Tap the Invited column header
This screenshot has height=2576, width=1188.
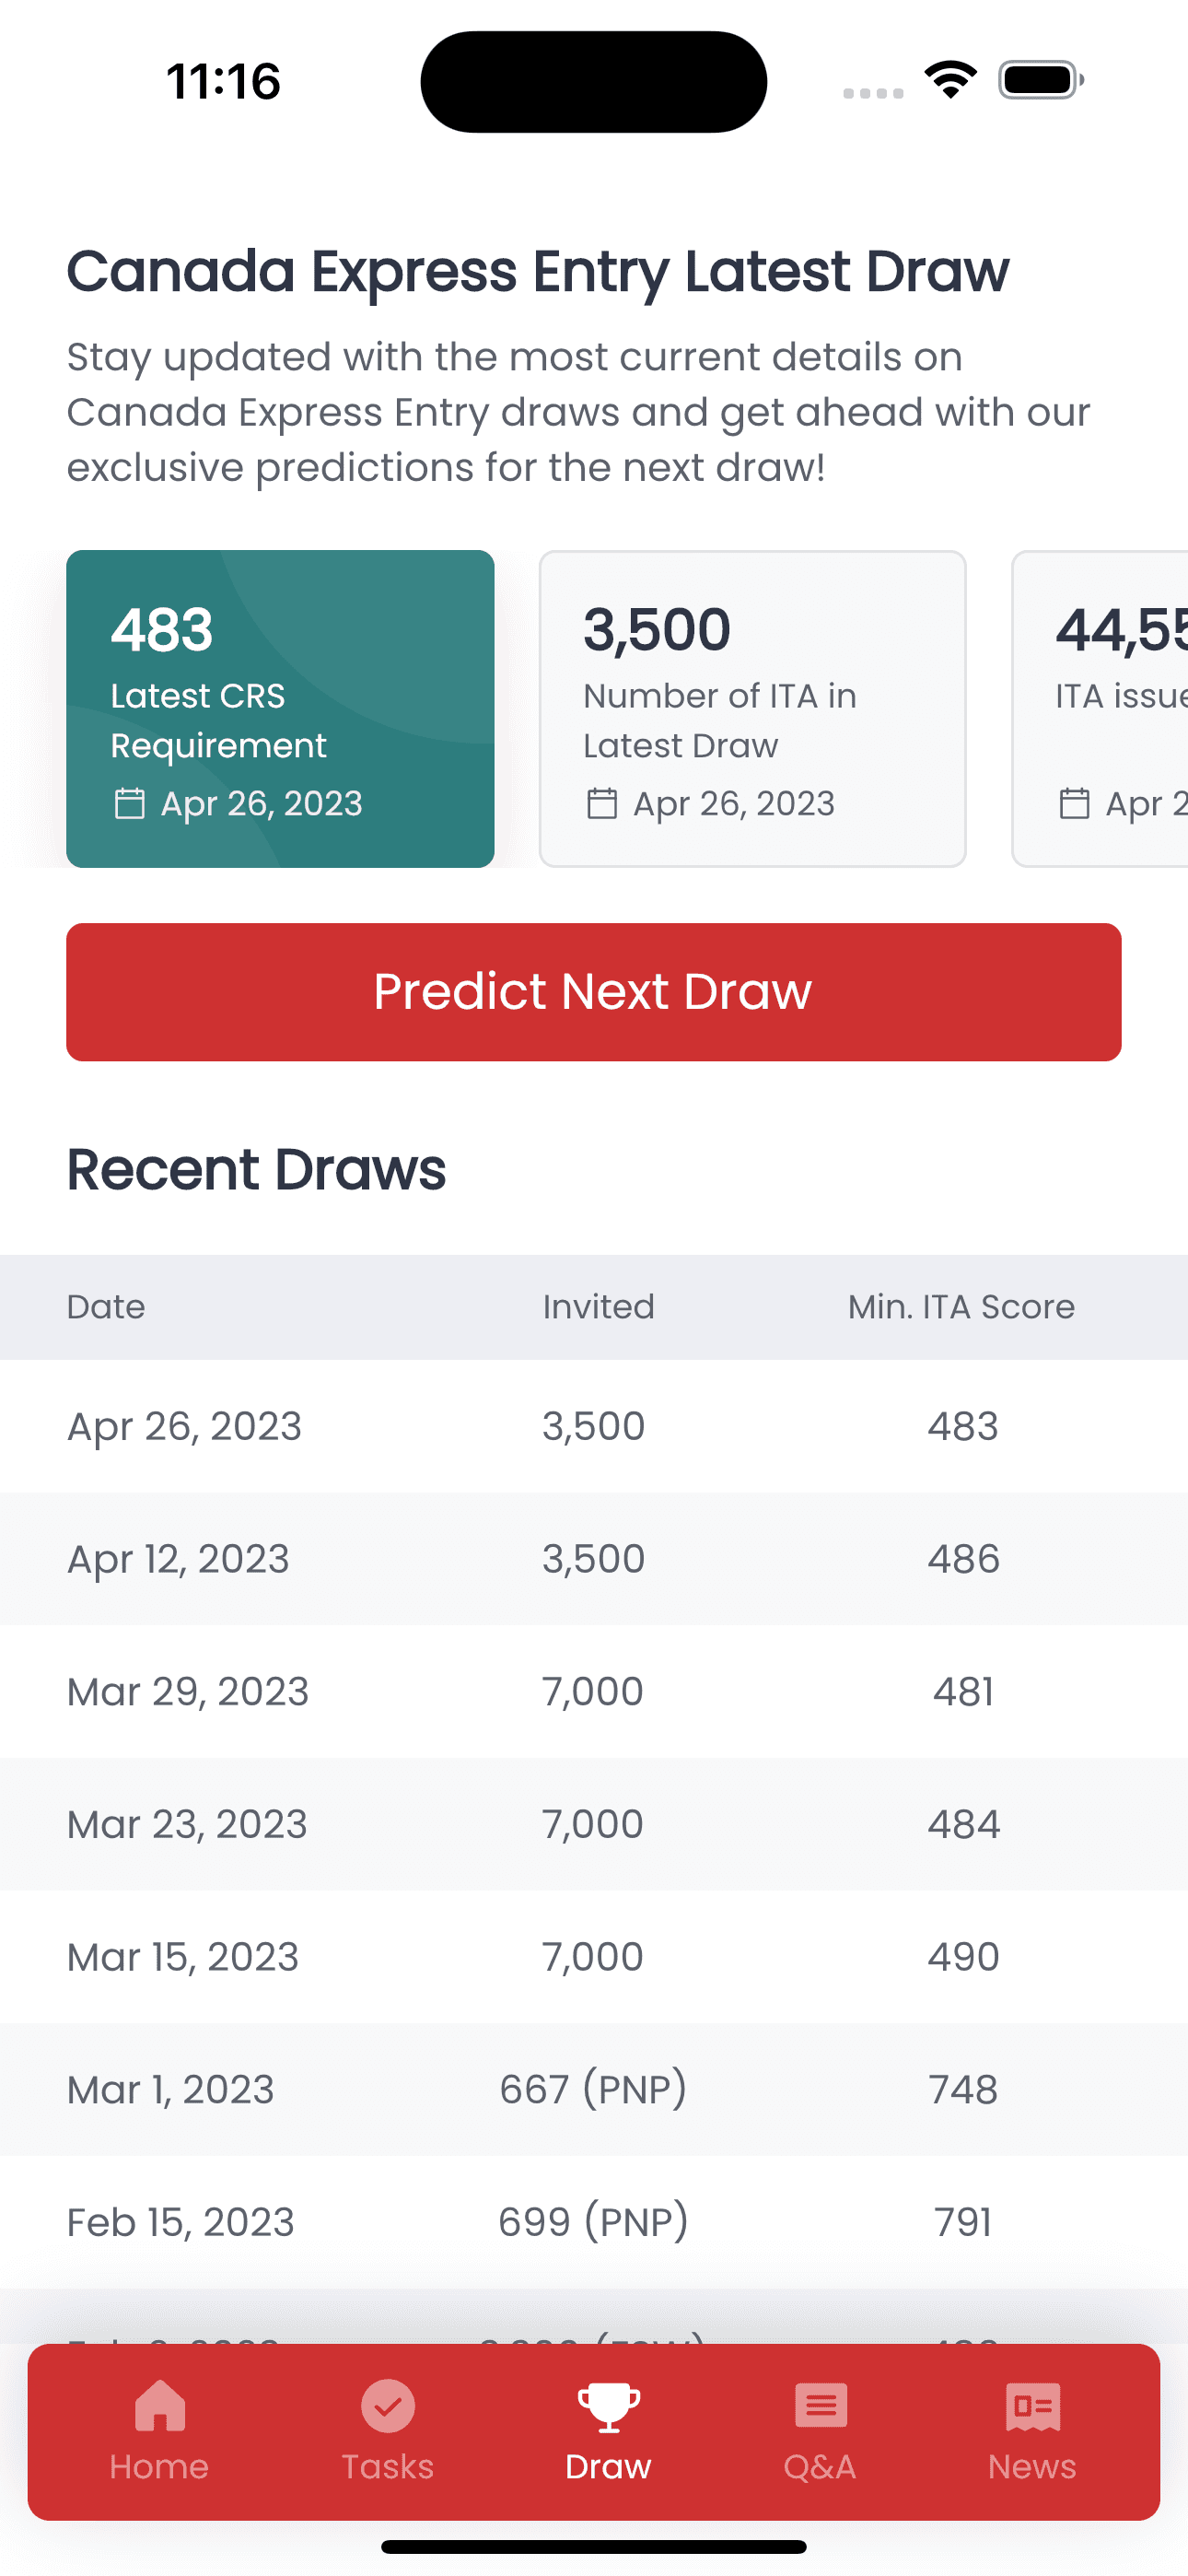coord(599,1306)
